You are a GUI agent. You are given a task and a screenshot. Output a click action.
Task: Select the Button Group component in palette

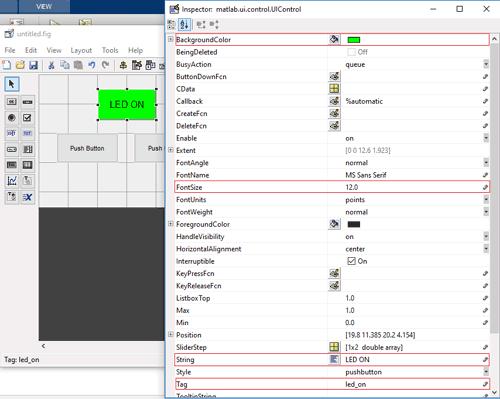pyautogui.click(x=12, y=197)
